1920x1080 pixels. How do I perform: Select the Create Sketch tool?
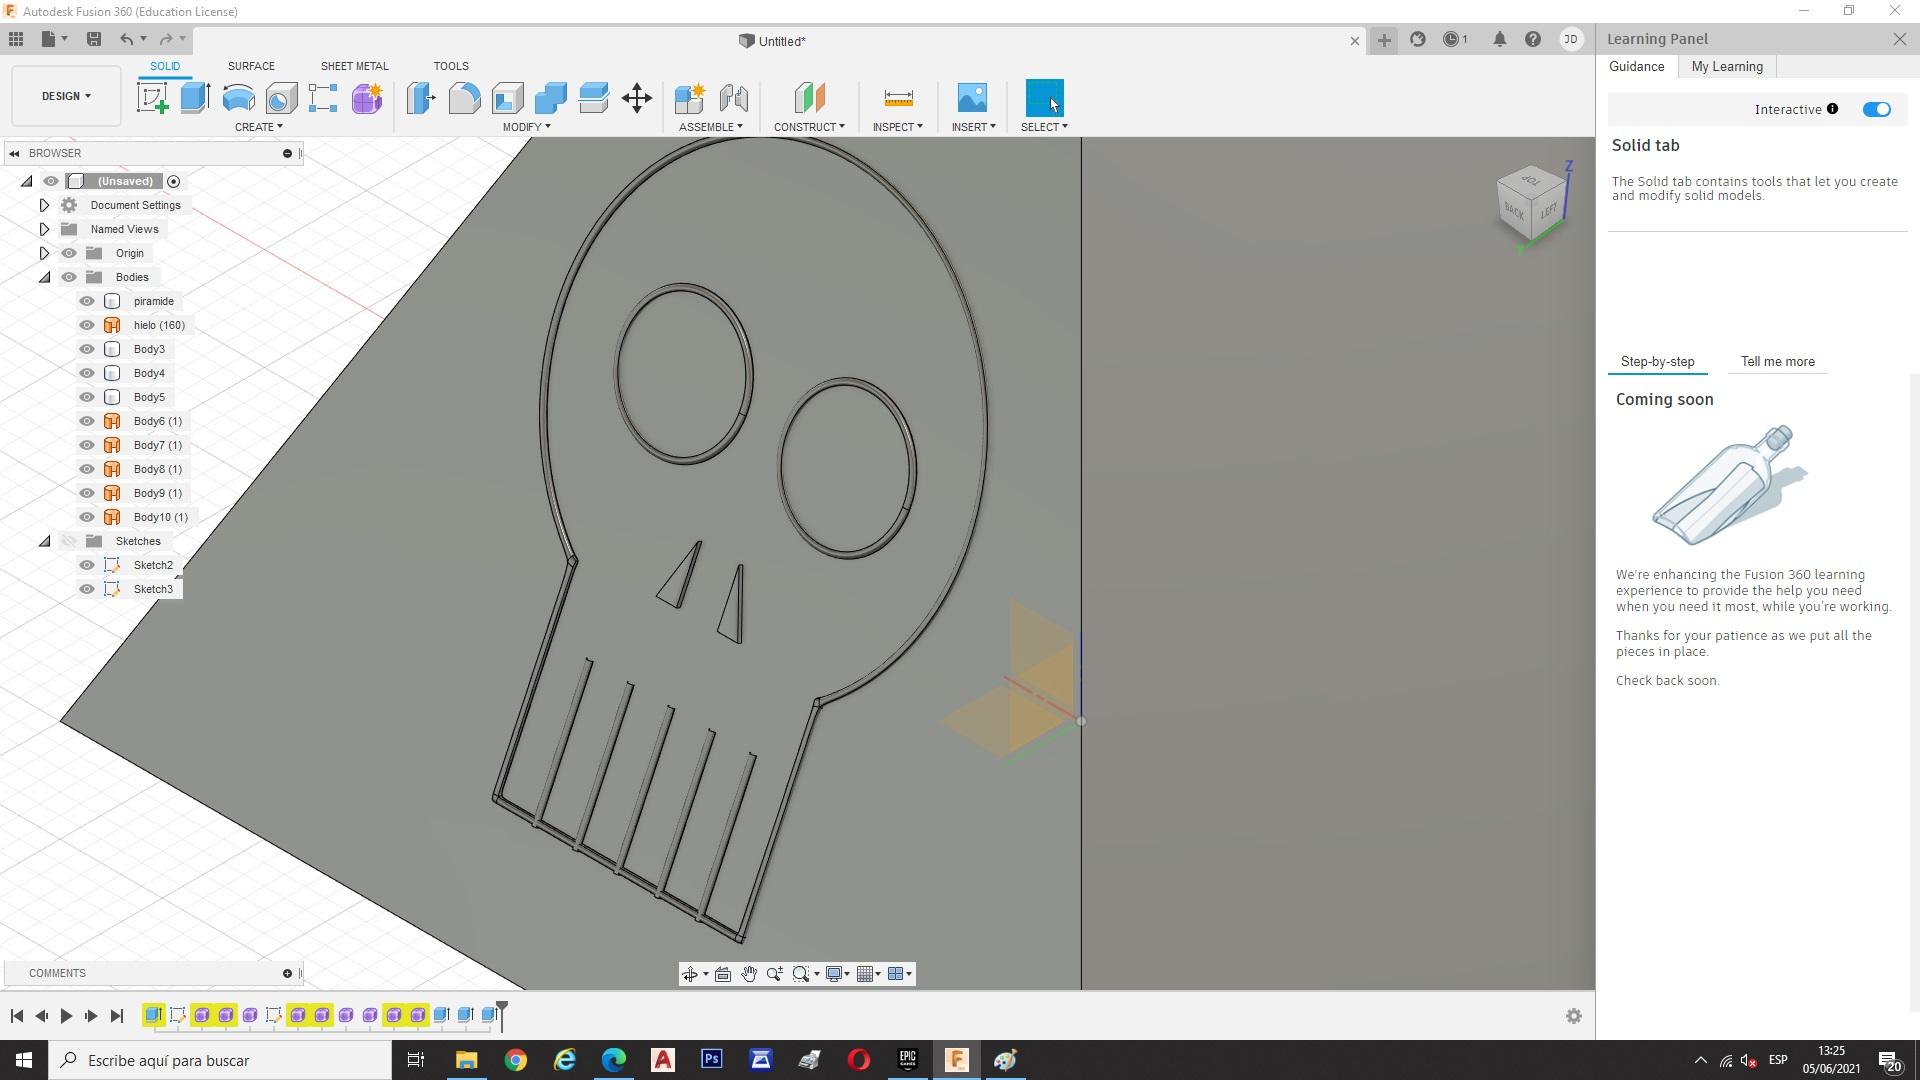(x=152, y=98)
